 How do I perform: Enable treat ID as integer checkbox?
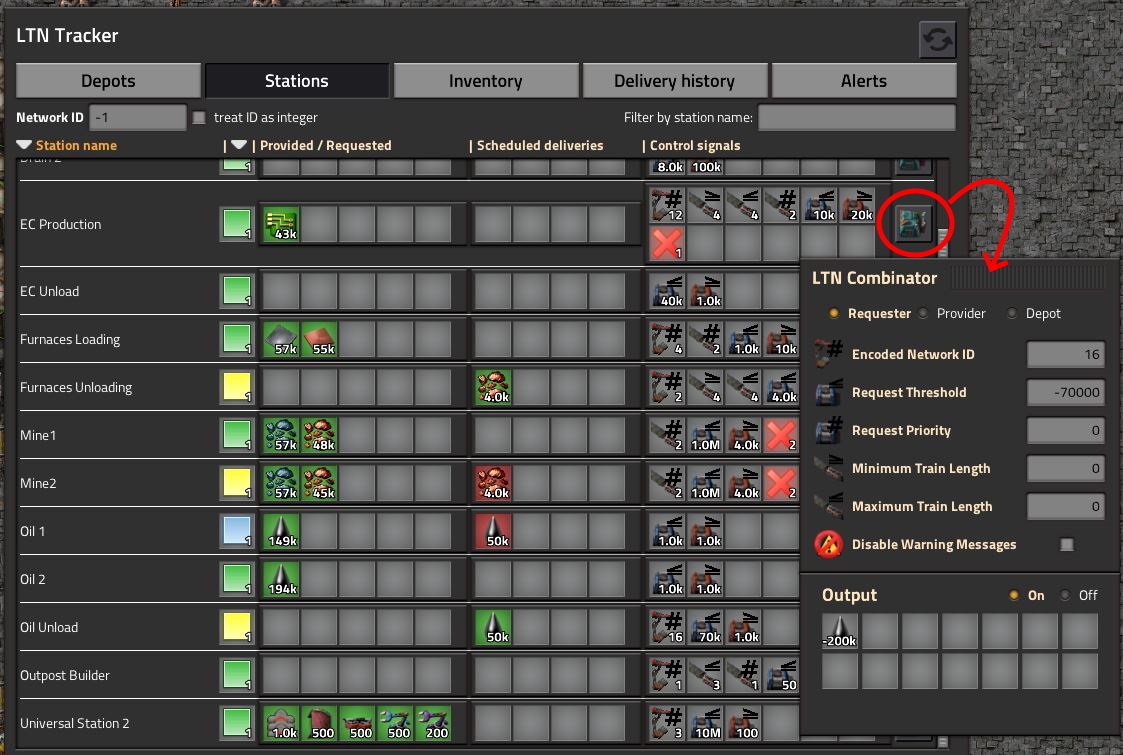pyautogui.click(x=199, y=117)
